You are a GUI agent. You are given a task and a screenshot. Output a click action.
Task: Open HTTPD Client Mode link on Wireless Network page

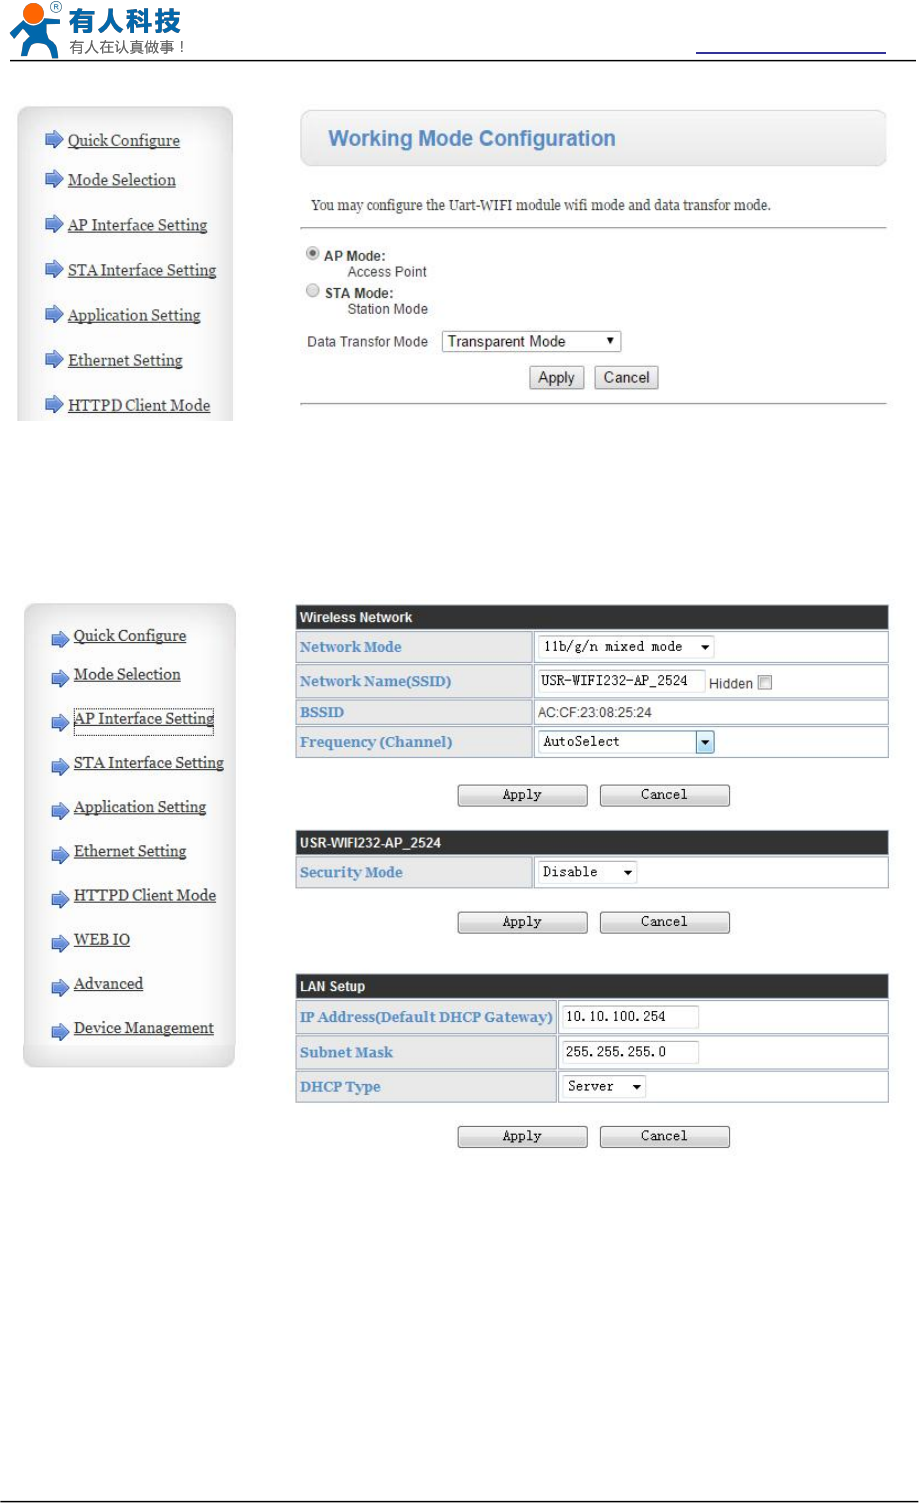tap(145, 895)
